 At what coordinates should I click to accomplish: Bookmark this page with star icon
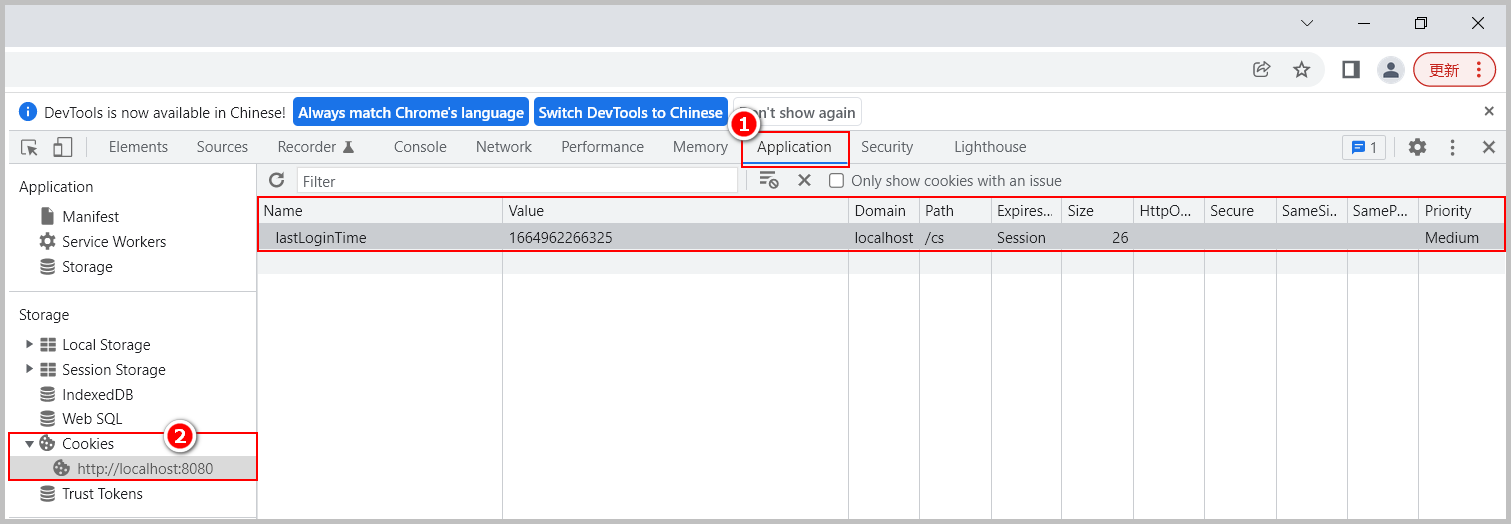click(x=1301, y=69)
